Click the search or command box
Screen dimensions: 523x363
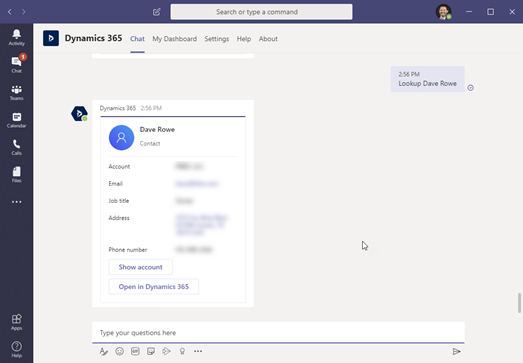pos(261,12)
